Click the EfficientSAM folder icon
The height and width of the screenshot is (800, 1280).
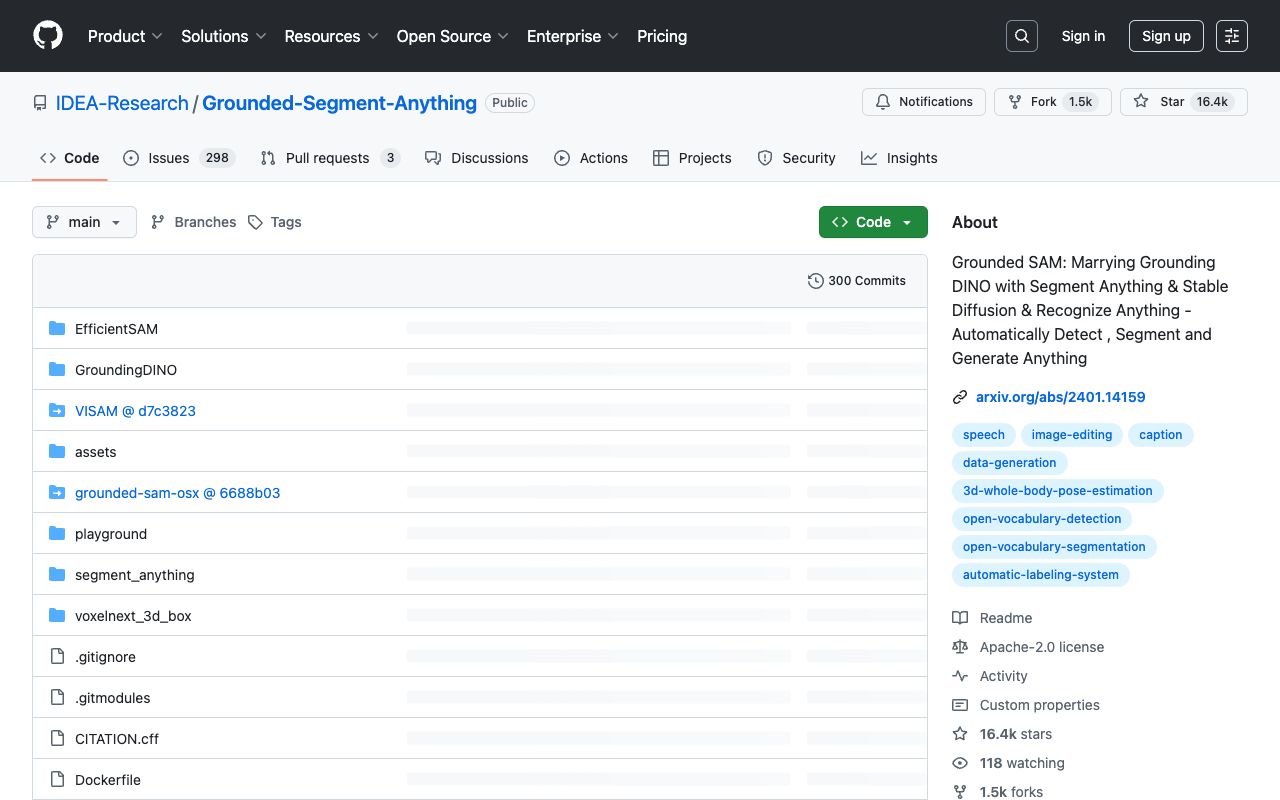point(57,329)
